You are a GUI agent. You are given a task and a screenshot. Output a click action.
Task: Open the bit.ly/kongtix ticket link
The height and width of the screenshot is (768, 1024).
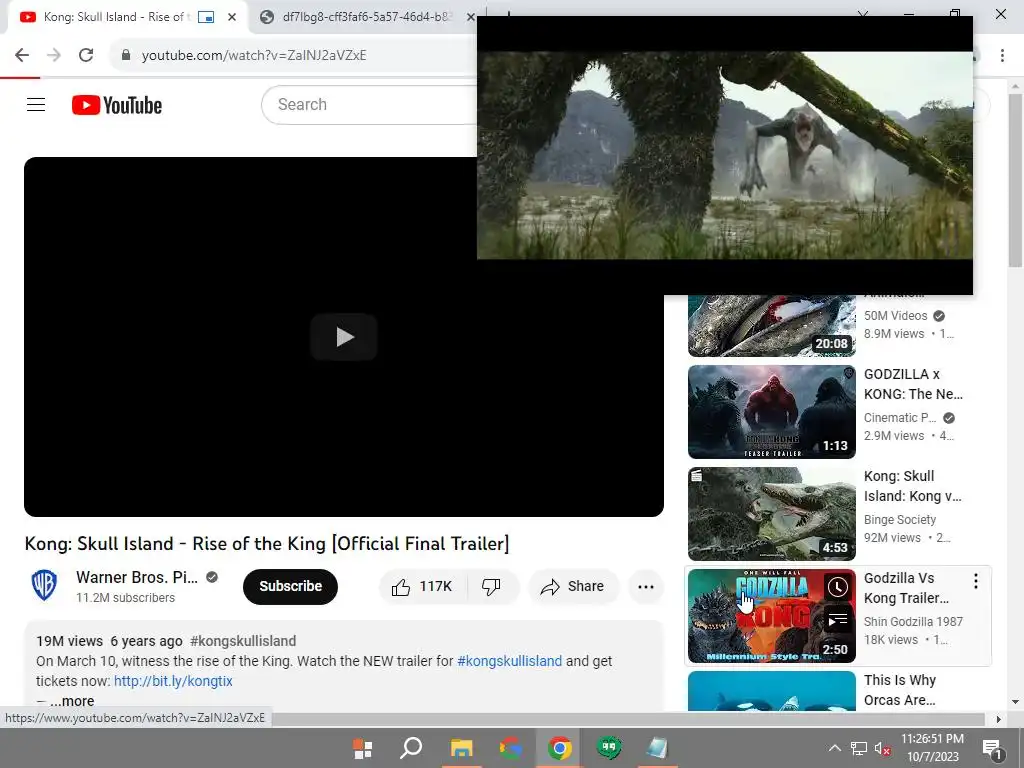pyautogui.click(x=173, y=681)
